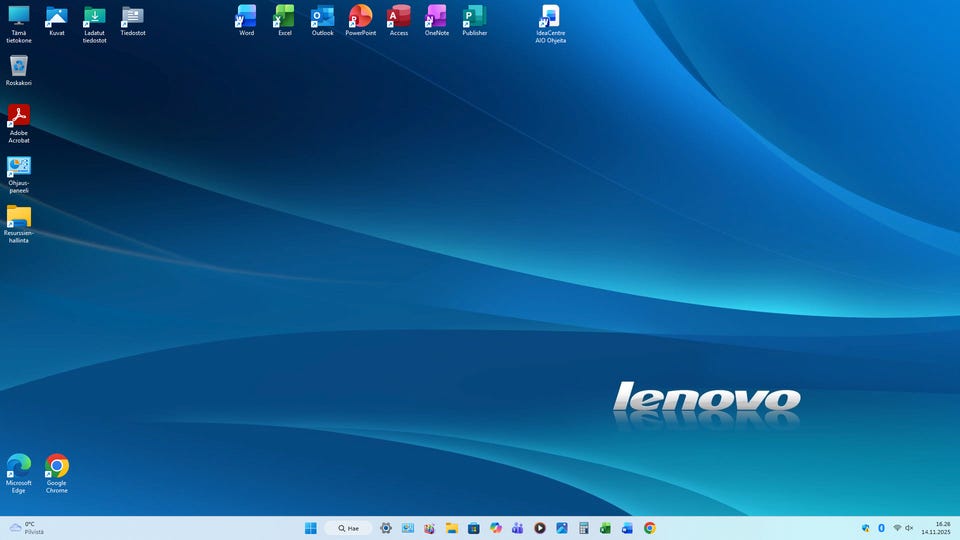Select the Google Chrome desktop shortcut
960x540 pixels.
(x=56, y=474)
